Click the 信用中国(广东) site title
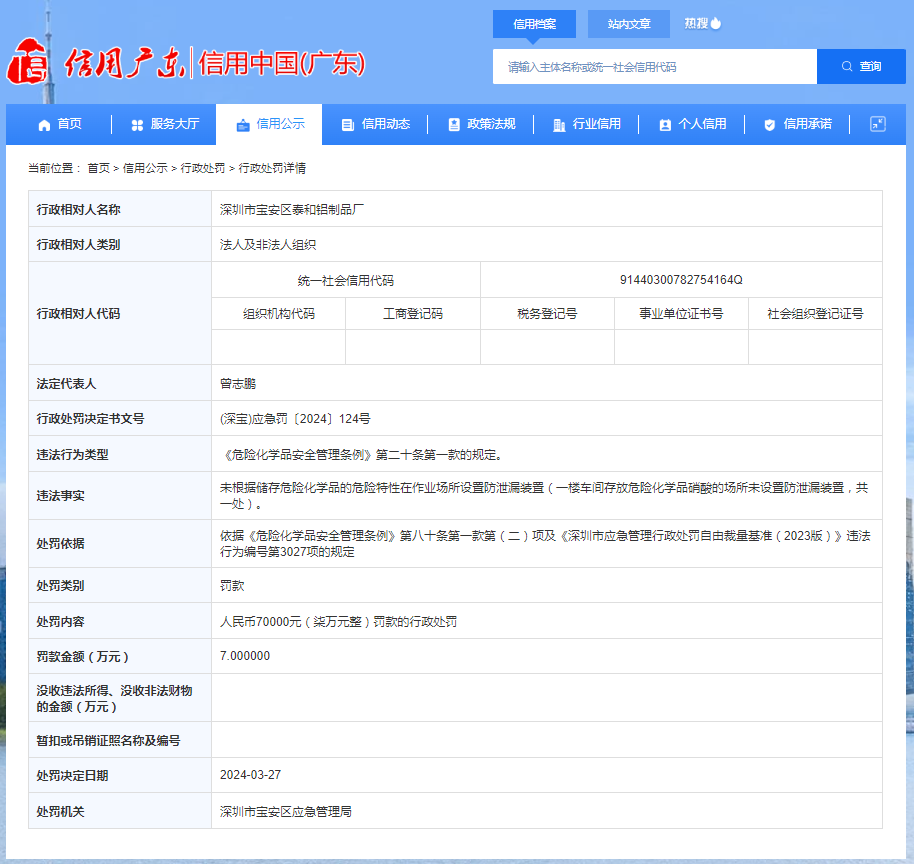Screen dimensions: 914x864 [282, 64]
